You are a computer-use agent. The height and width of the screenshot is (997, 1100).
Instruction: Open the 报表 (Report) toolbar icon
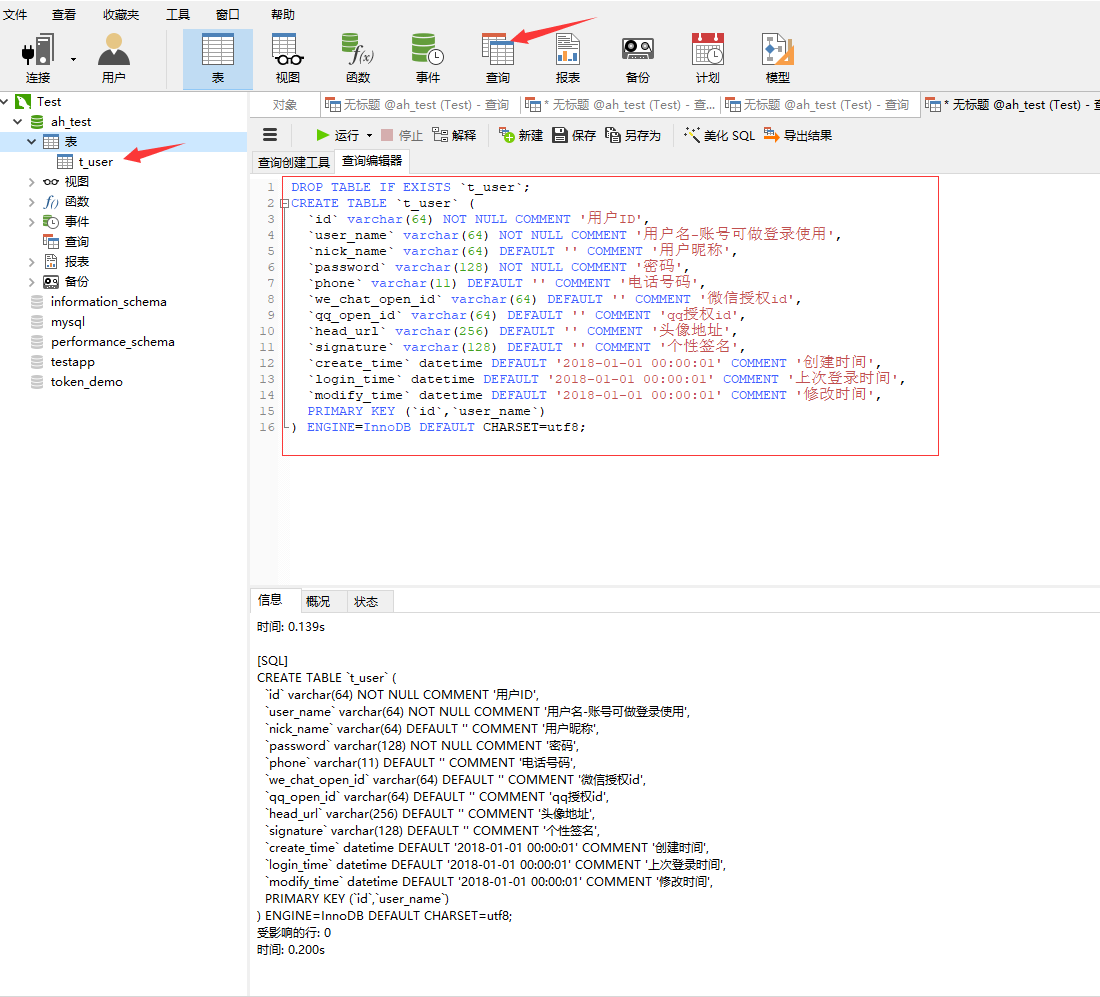pyautogui.click(x=568, y=58)
